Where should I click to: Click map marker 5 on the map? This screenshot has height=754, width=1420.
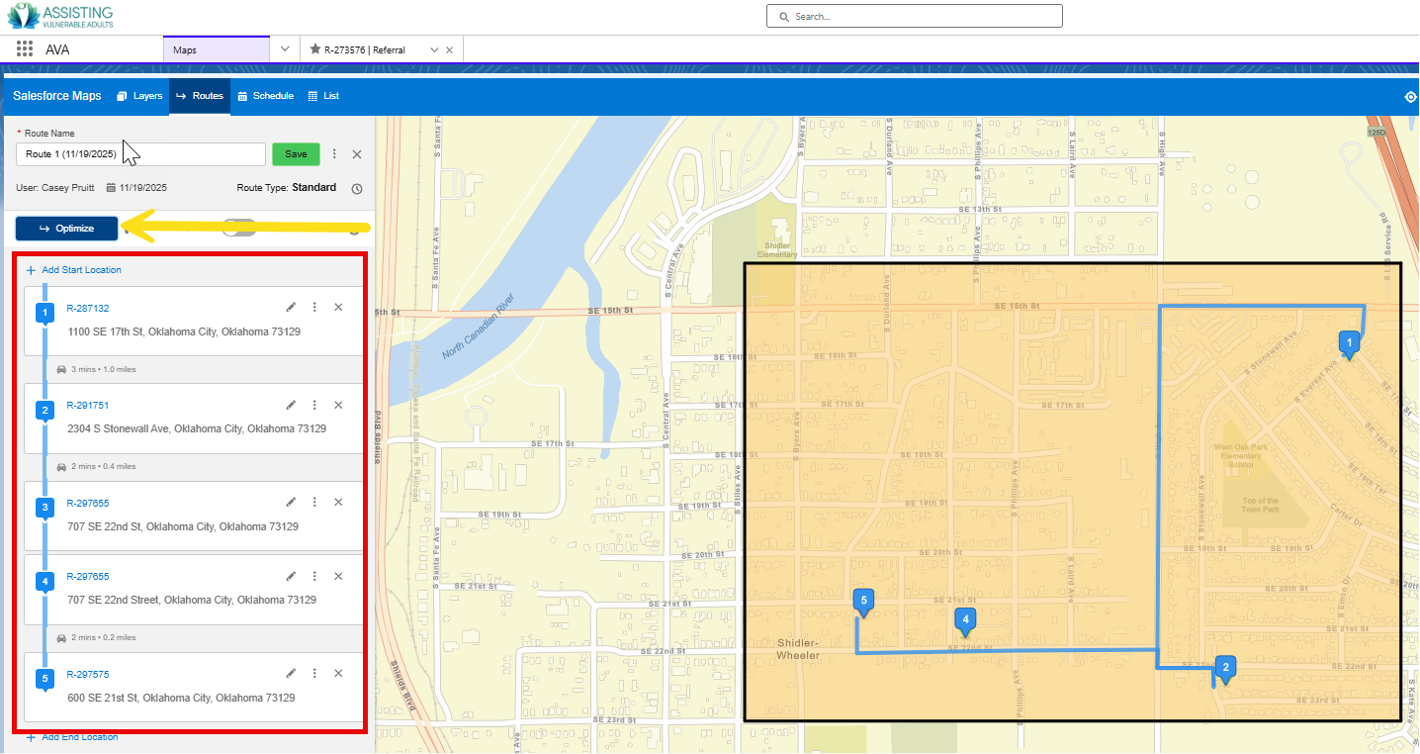point(864,602)
